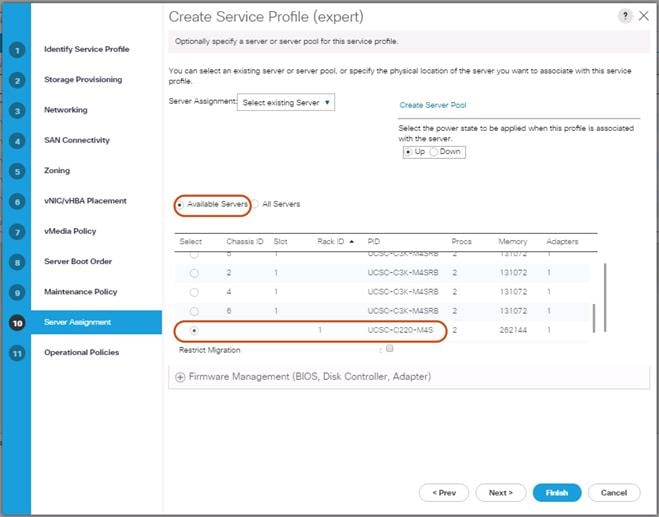The height and width of the screenshot is (517, 659).
Task: Go to the Networking step
Action: point(65,110)
